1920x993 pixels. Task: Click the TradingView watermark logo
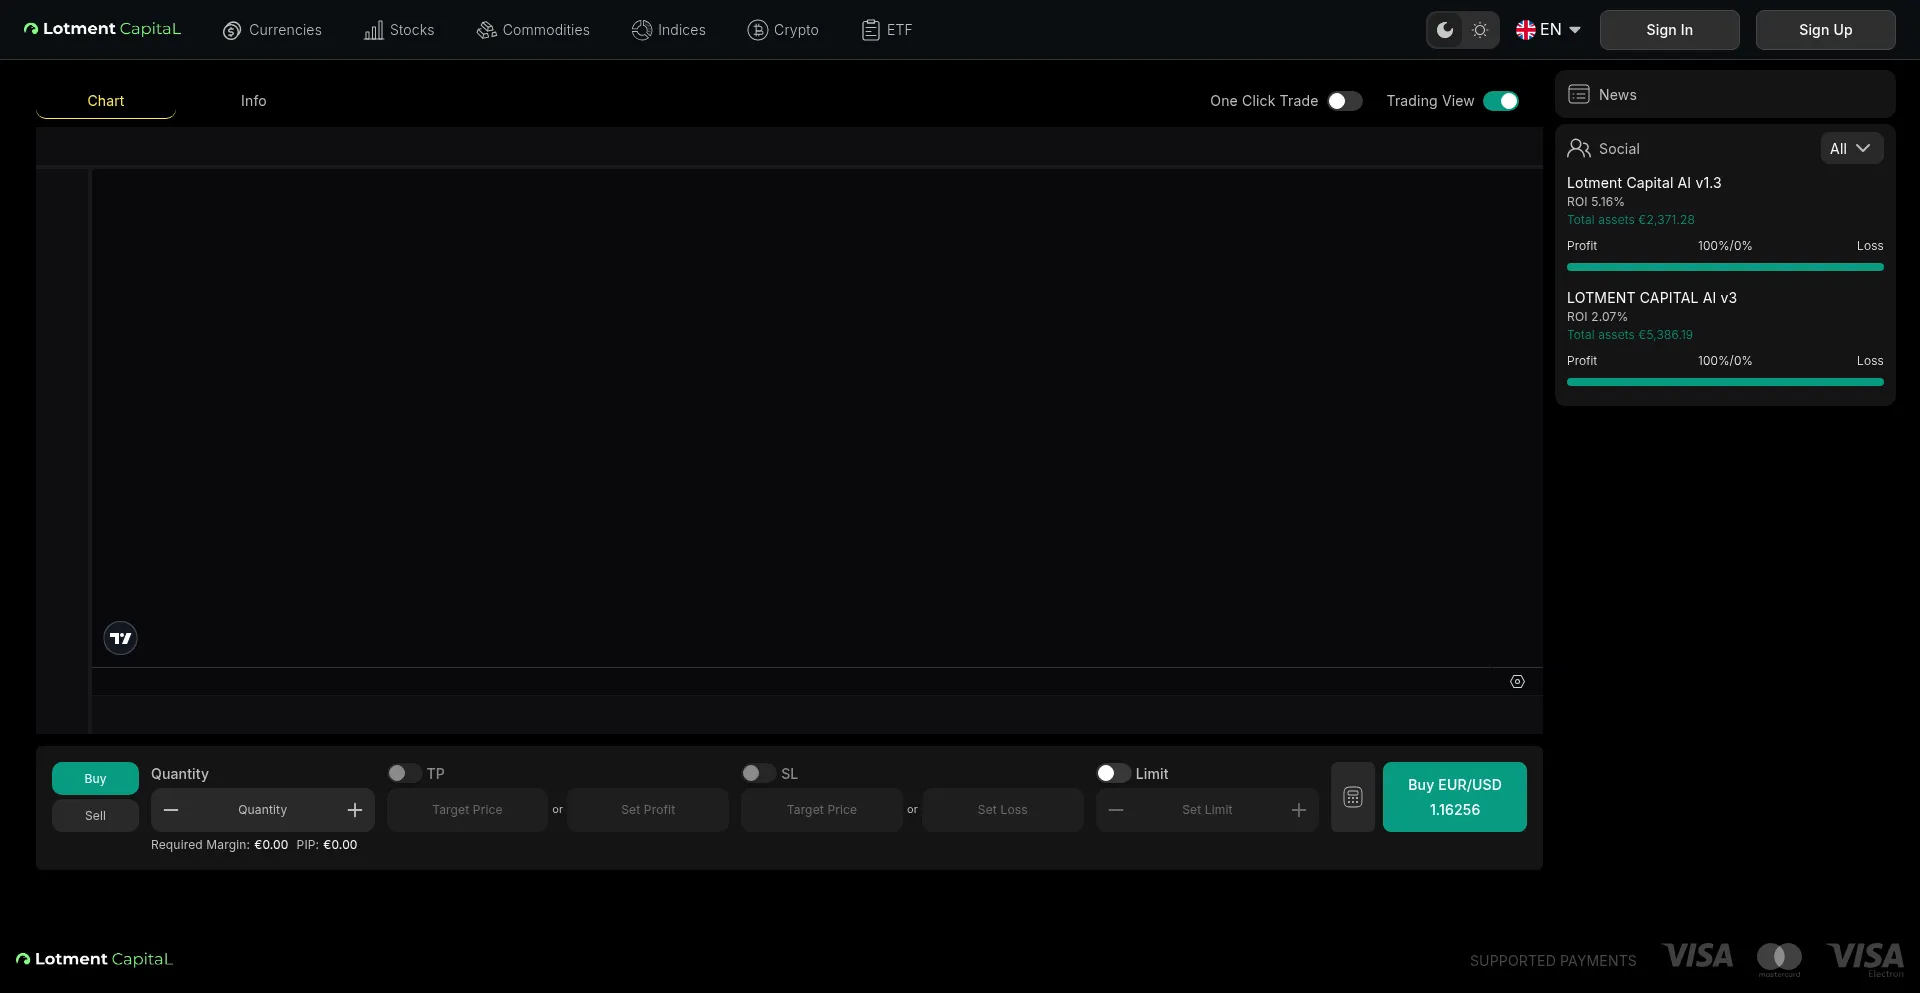pyautogui.click(x=120, y=637)
